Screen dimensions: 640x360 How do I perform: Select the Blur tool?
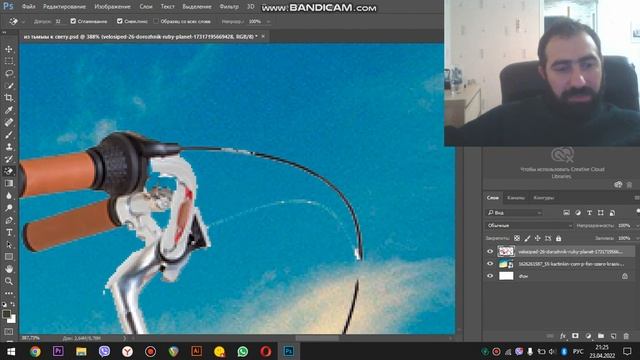point(9,196)
